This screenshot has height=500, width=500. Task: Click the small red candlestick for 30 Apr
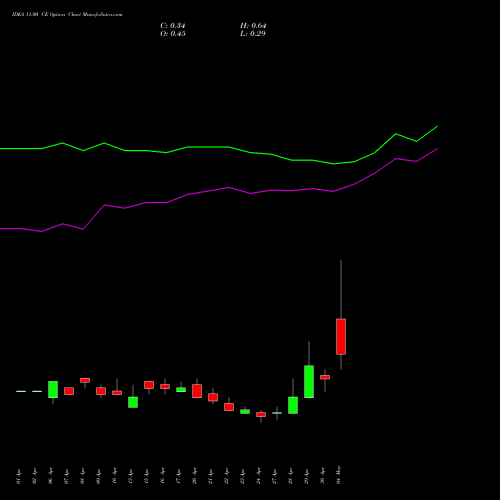(325, 377)
